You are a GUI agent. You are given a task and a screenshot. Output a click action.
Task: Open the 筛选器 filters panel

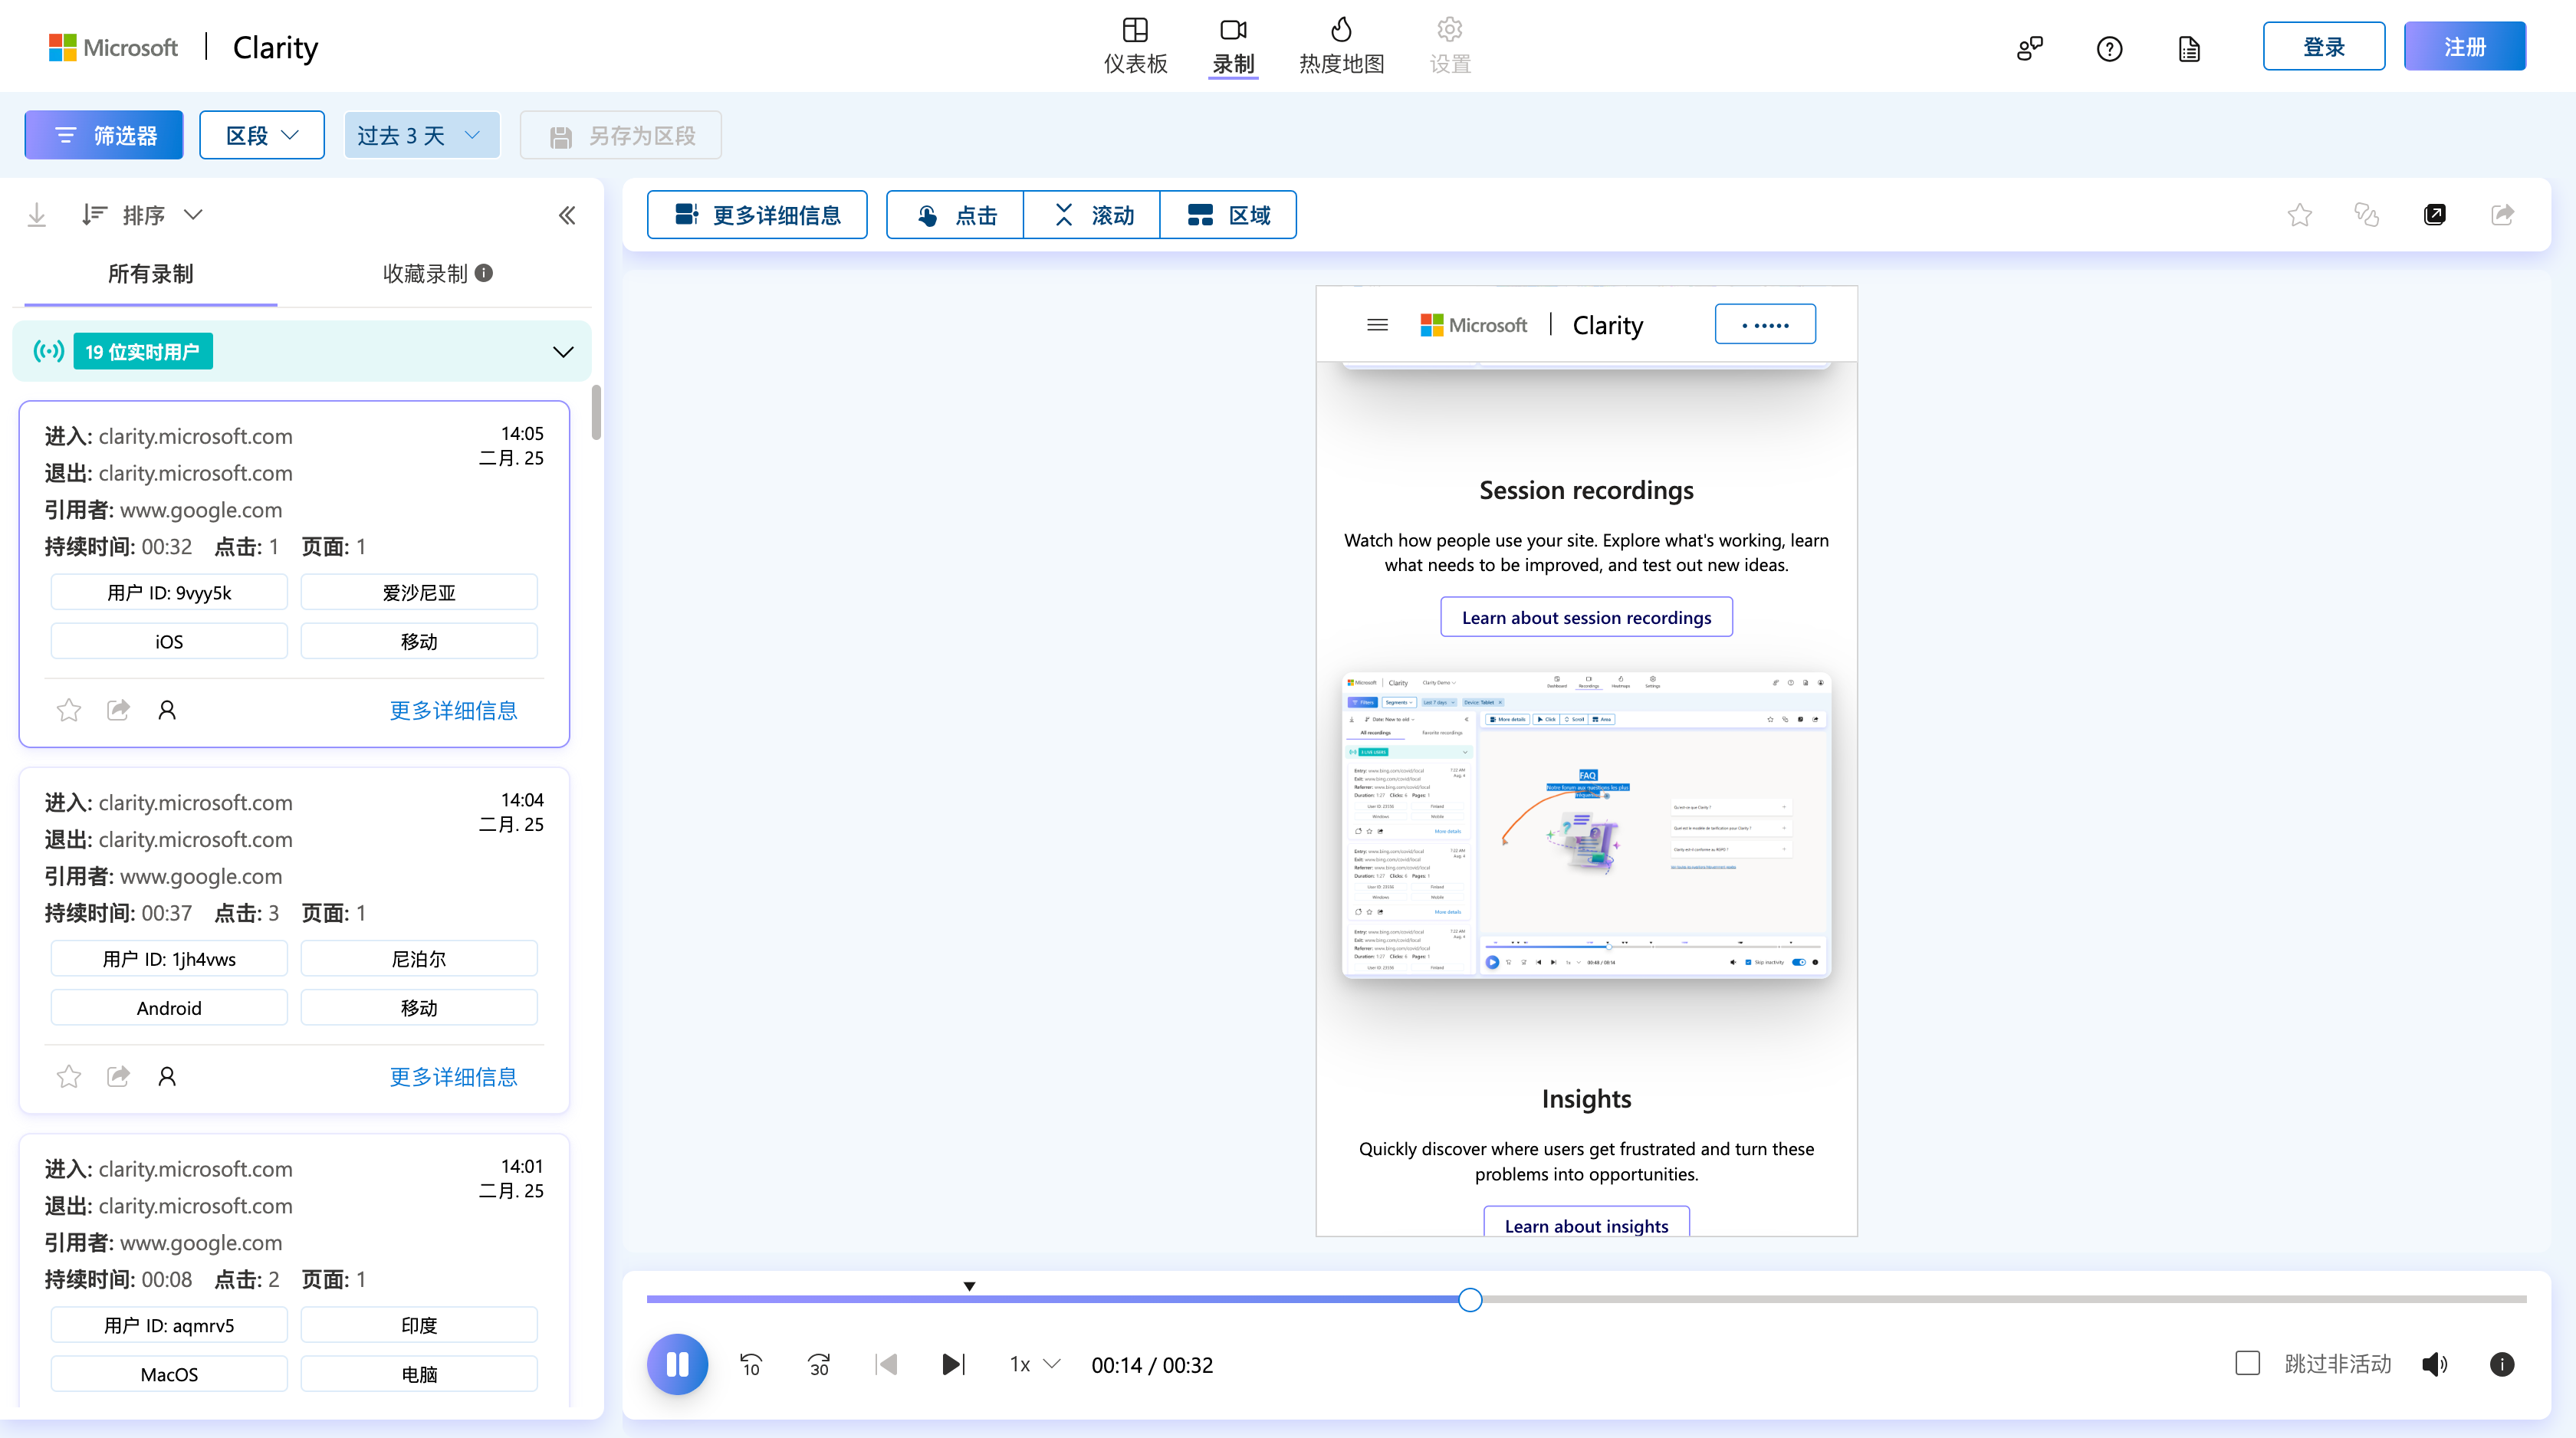104,135
